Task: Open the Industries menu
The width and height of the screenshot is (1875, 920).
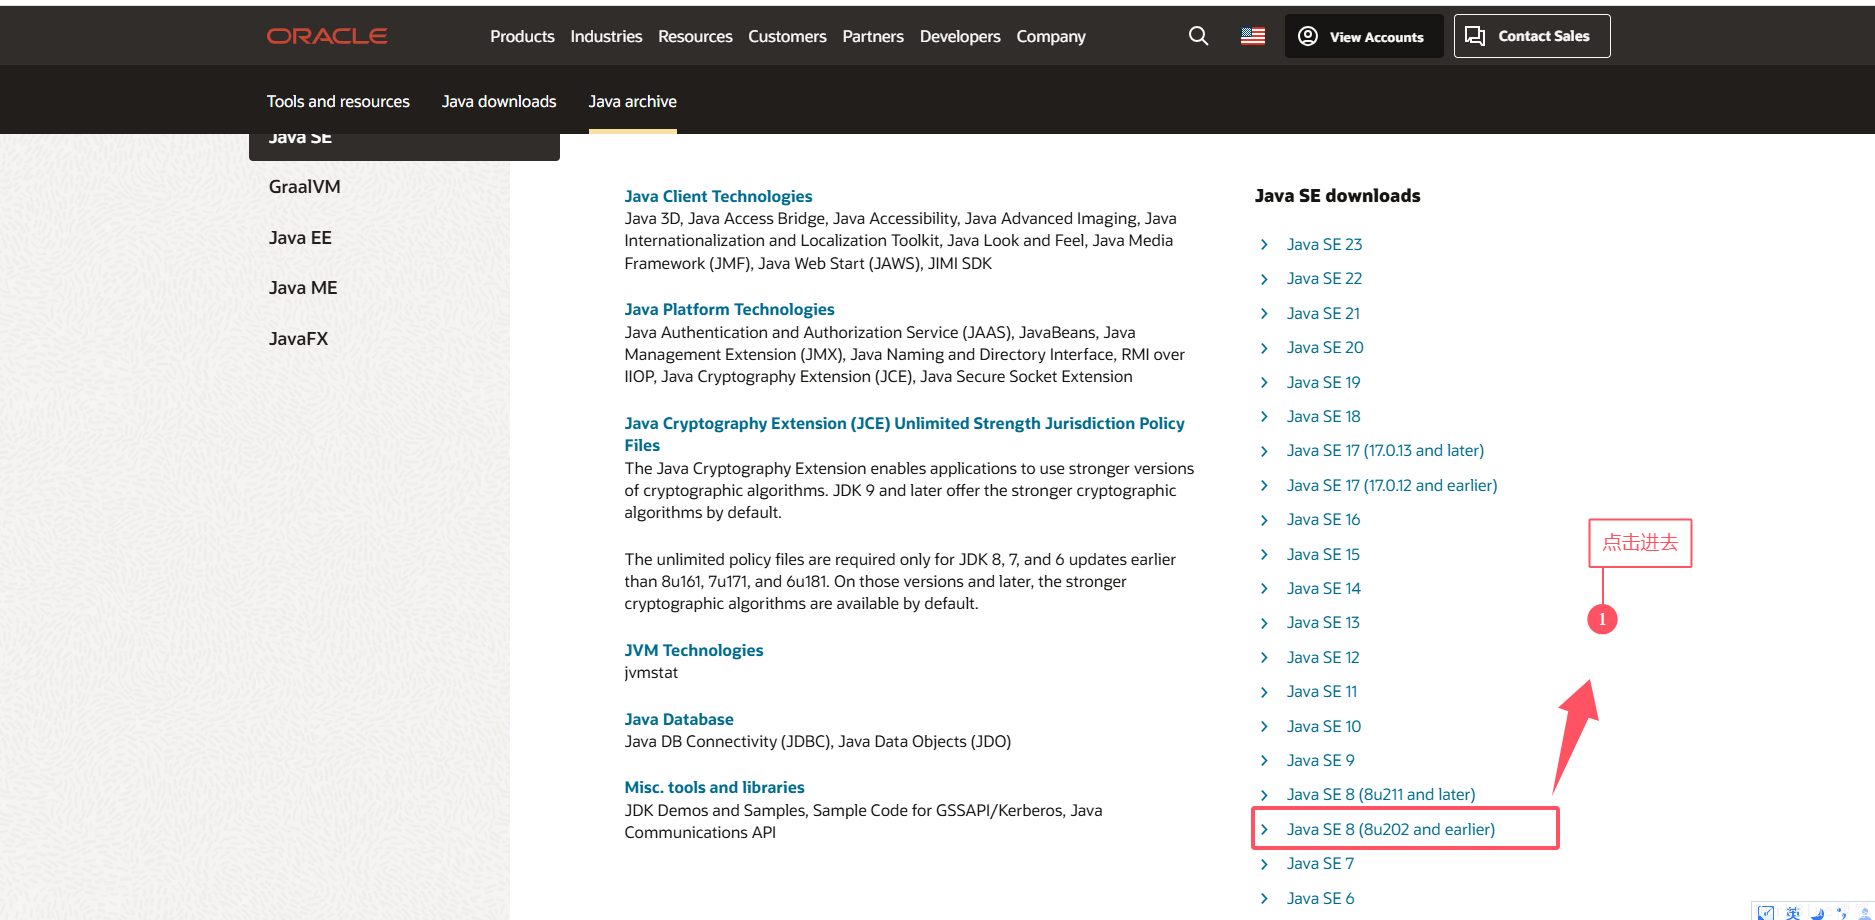Action: [x=606, y=36]
